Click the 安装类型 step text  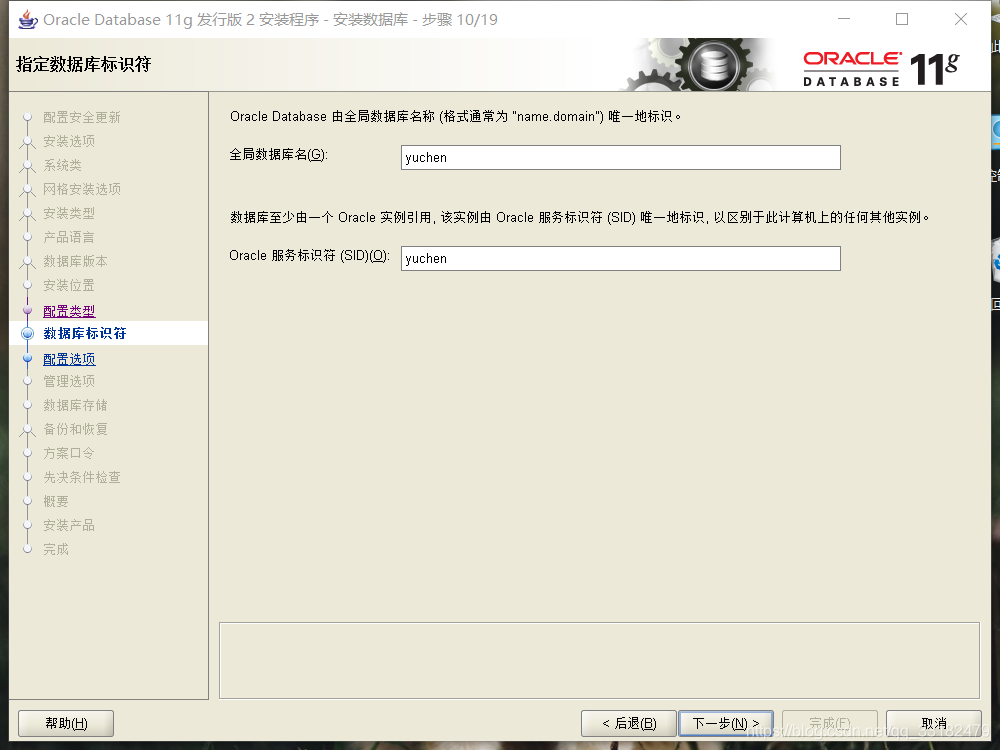69,213
